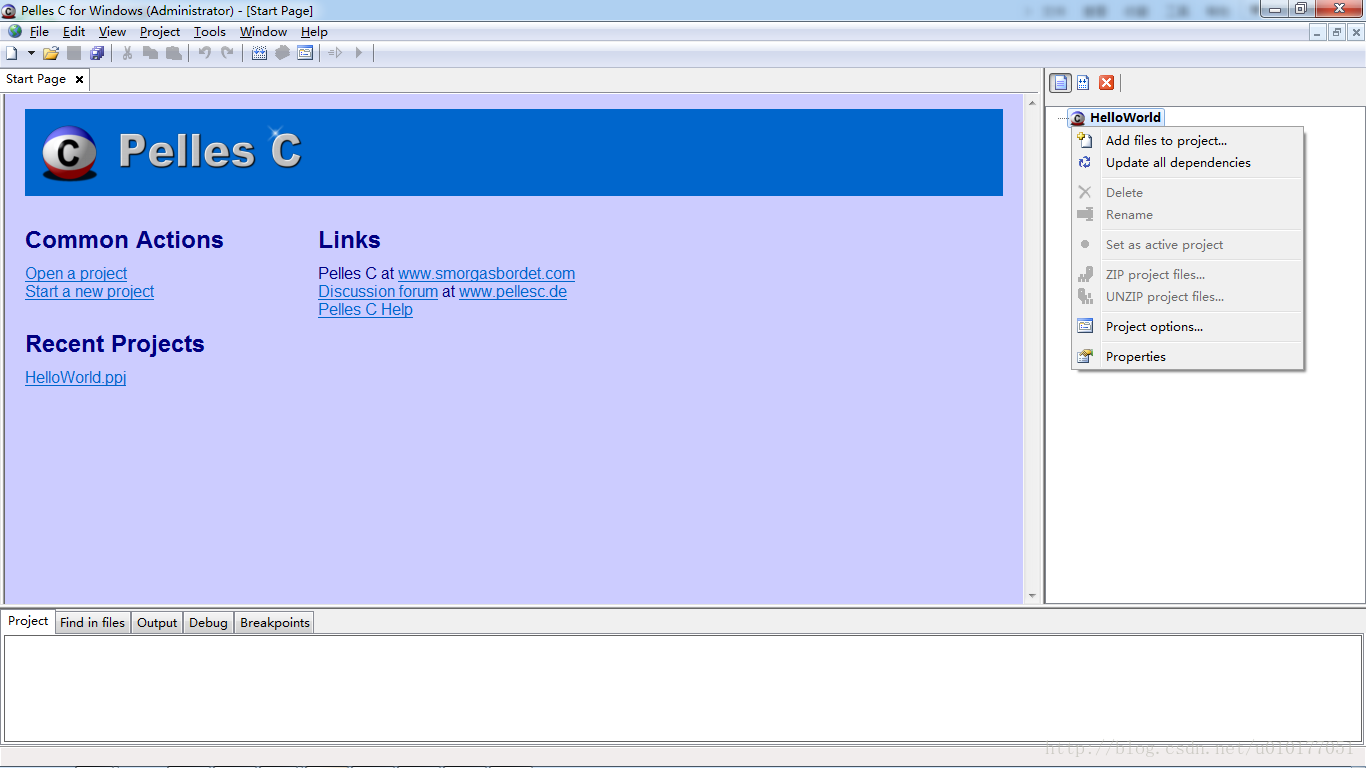Click the Paste toolbar icon

(x=174, y=53)
